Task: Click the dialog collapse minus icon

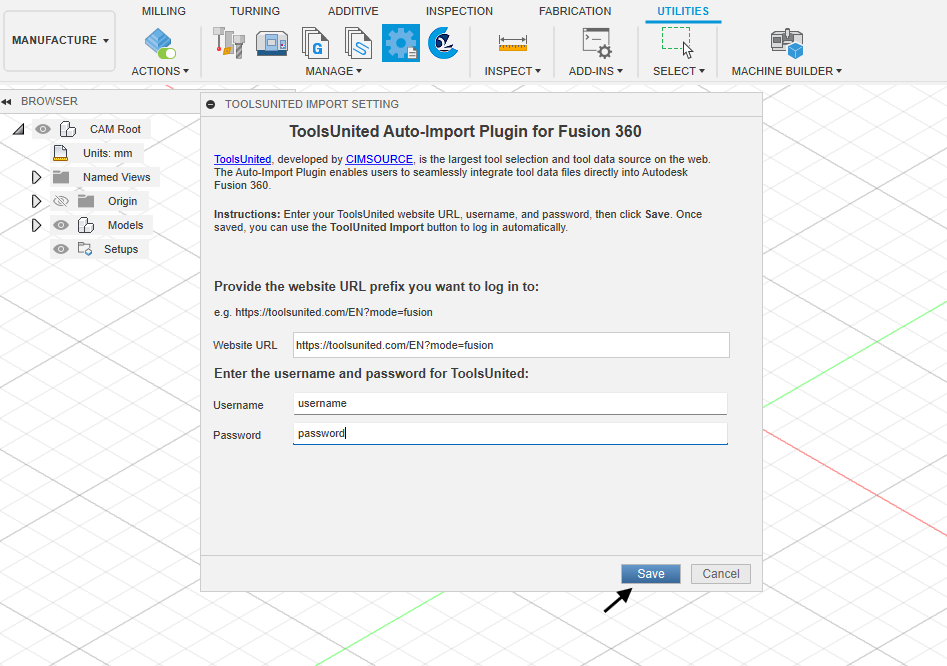Action: 211,104
